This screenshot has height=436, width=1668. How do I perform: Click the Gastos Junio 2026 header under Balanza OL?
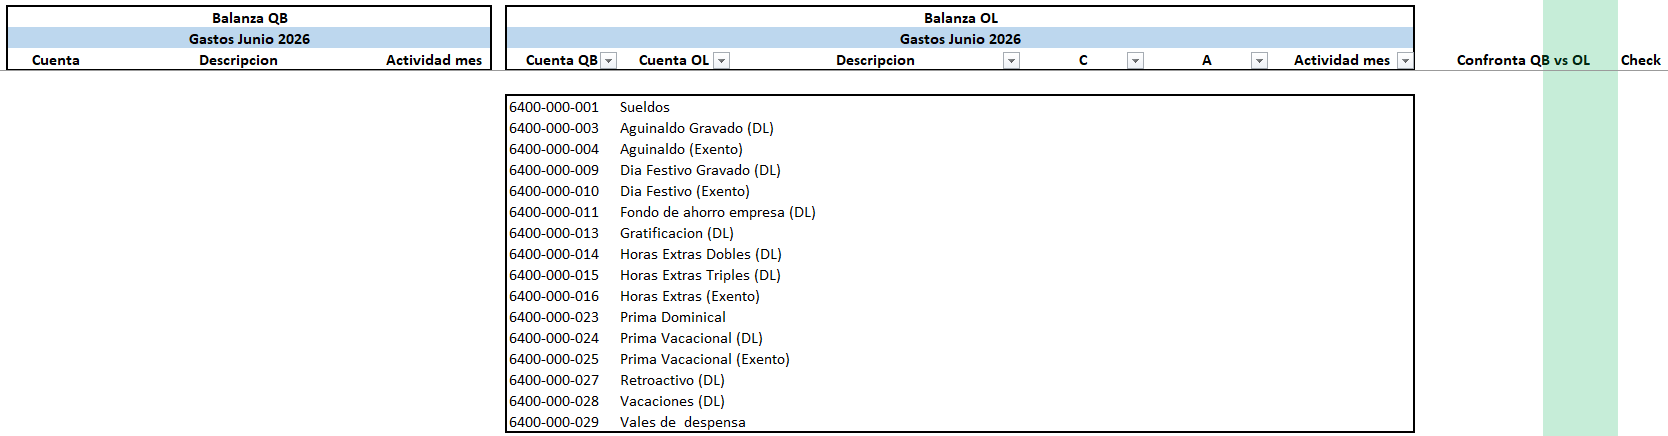tap(960, 39)
